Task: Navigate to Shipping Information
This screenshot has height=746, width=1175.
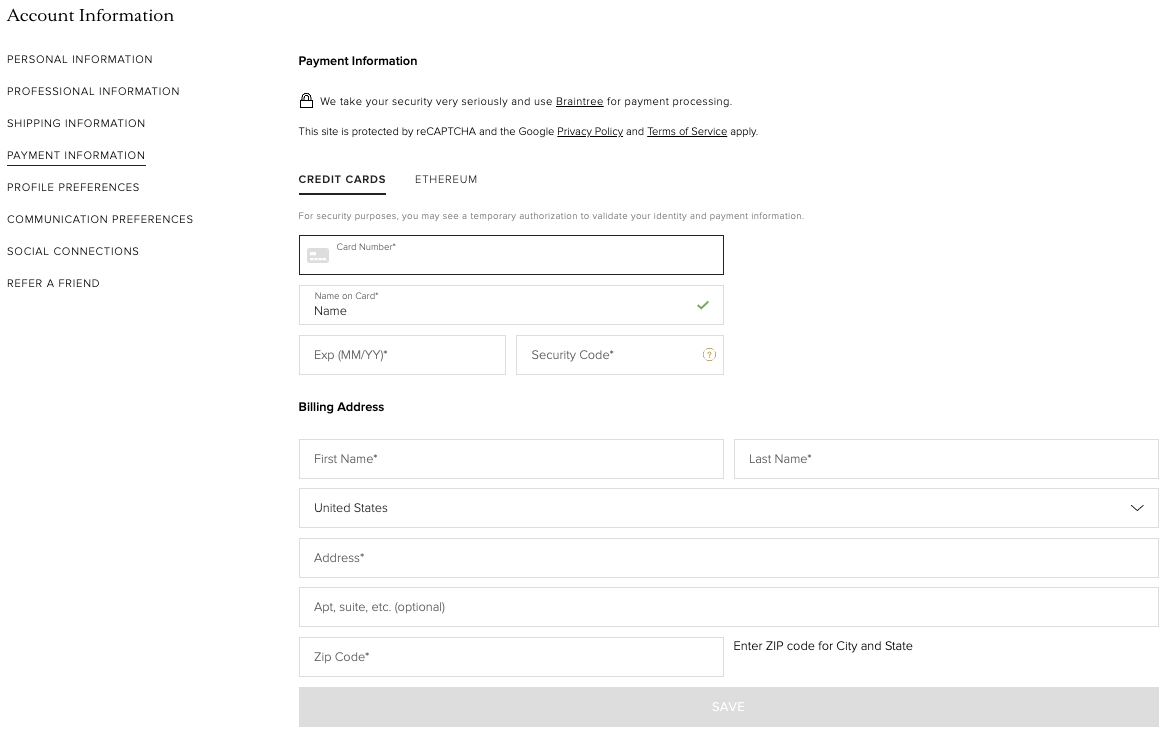Action: 76,123
